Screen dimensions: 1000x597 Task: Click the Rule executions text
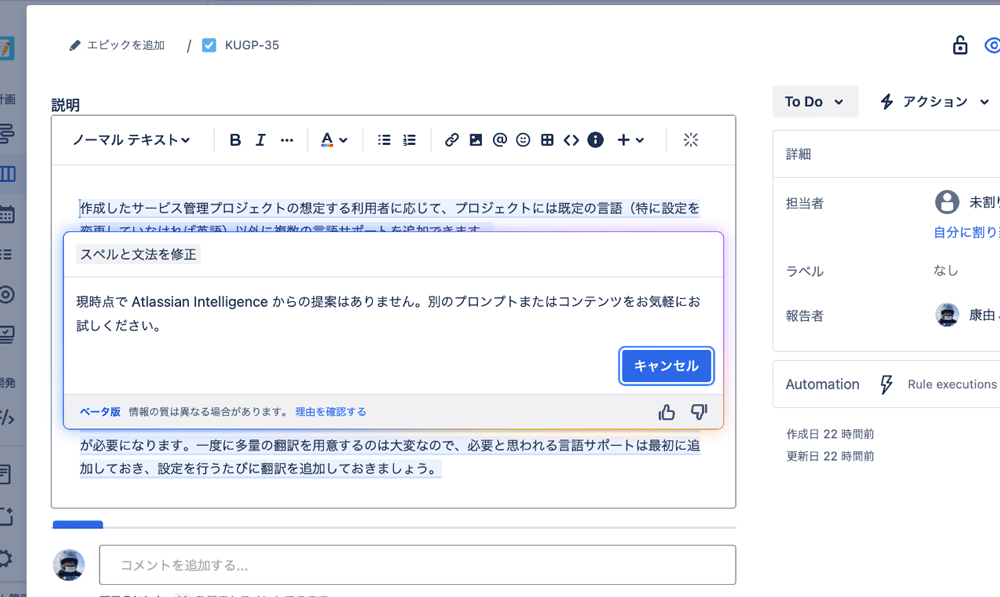click(x=952, y=384)
